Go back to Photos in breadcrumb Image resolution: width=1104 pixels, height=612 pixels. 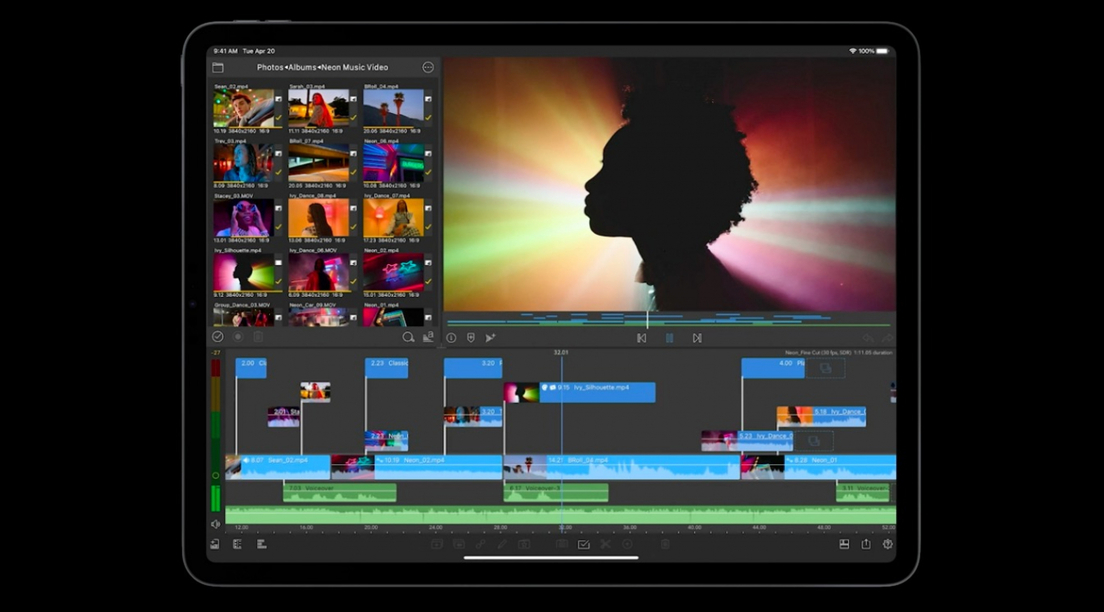(x=270, y=67)
